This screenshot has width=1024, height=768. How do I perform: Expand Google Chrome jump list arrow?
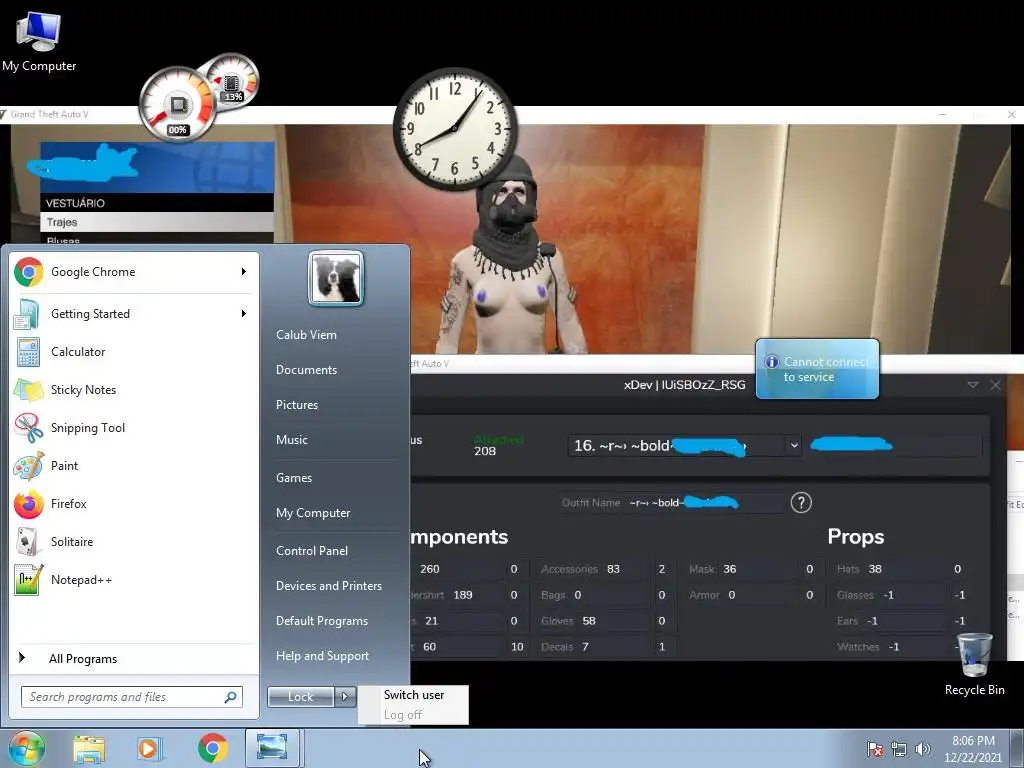pyautogui.click(x=244, y=272)
